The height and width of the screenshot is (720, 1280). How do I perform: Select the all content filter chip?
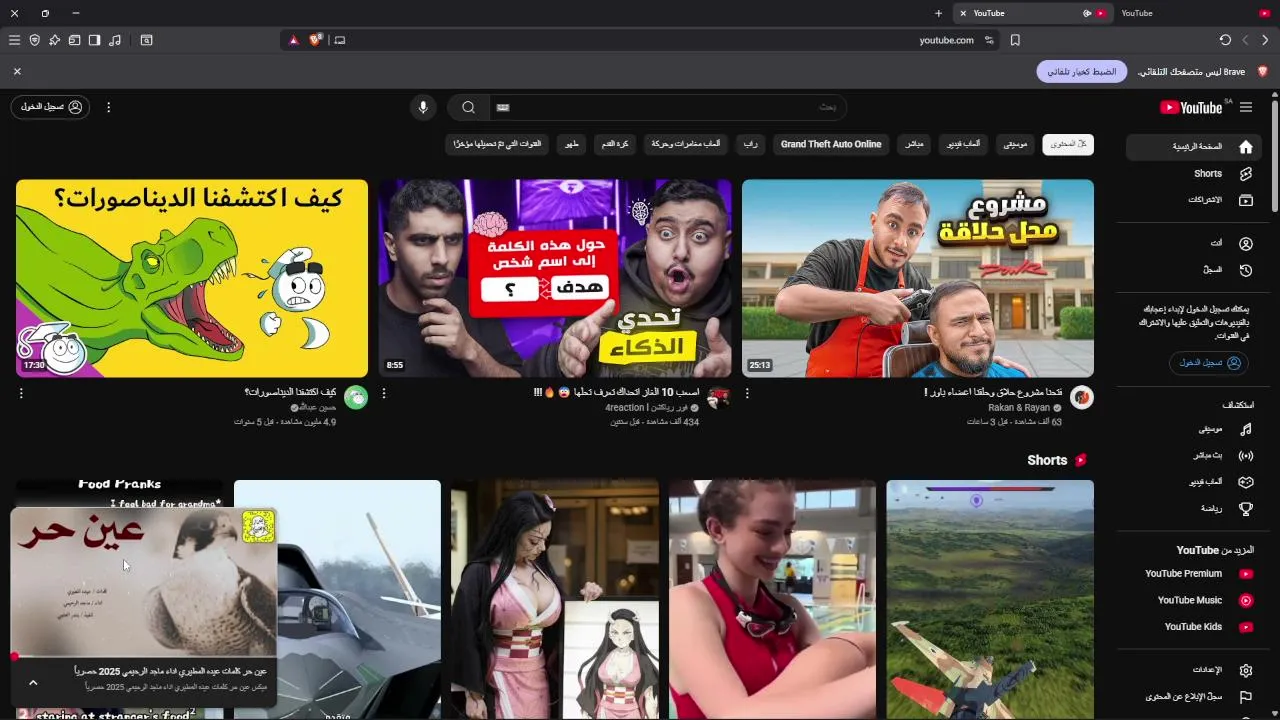pos(1068,144)
